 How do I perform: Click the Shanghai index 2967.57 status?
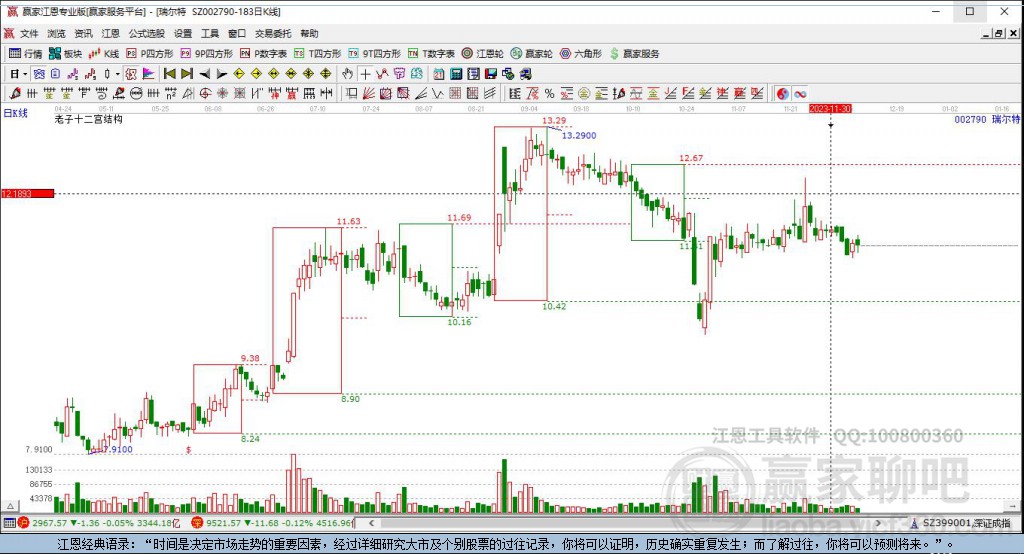(98, 523)
